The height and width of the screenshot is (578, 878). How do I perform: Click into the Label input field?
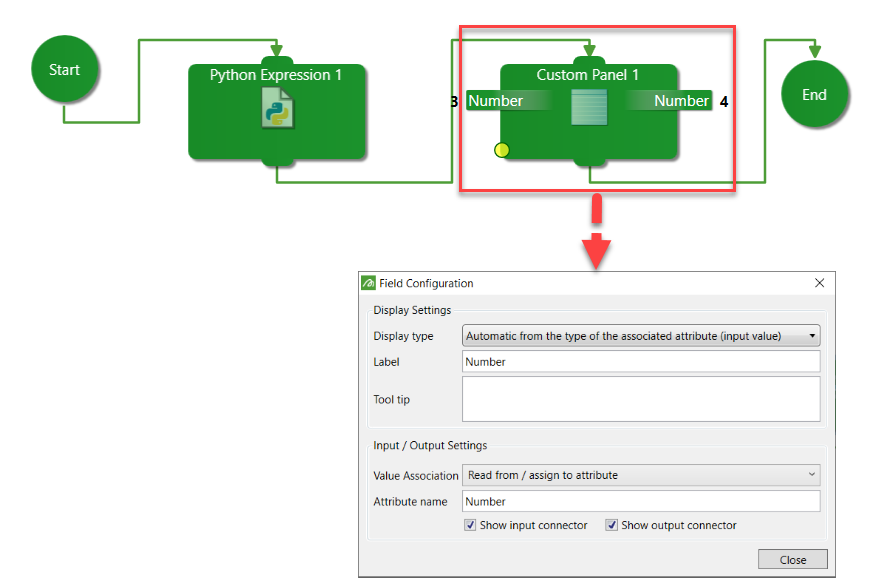click(641, 362)
